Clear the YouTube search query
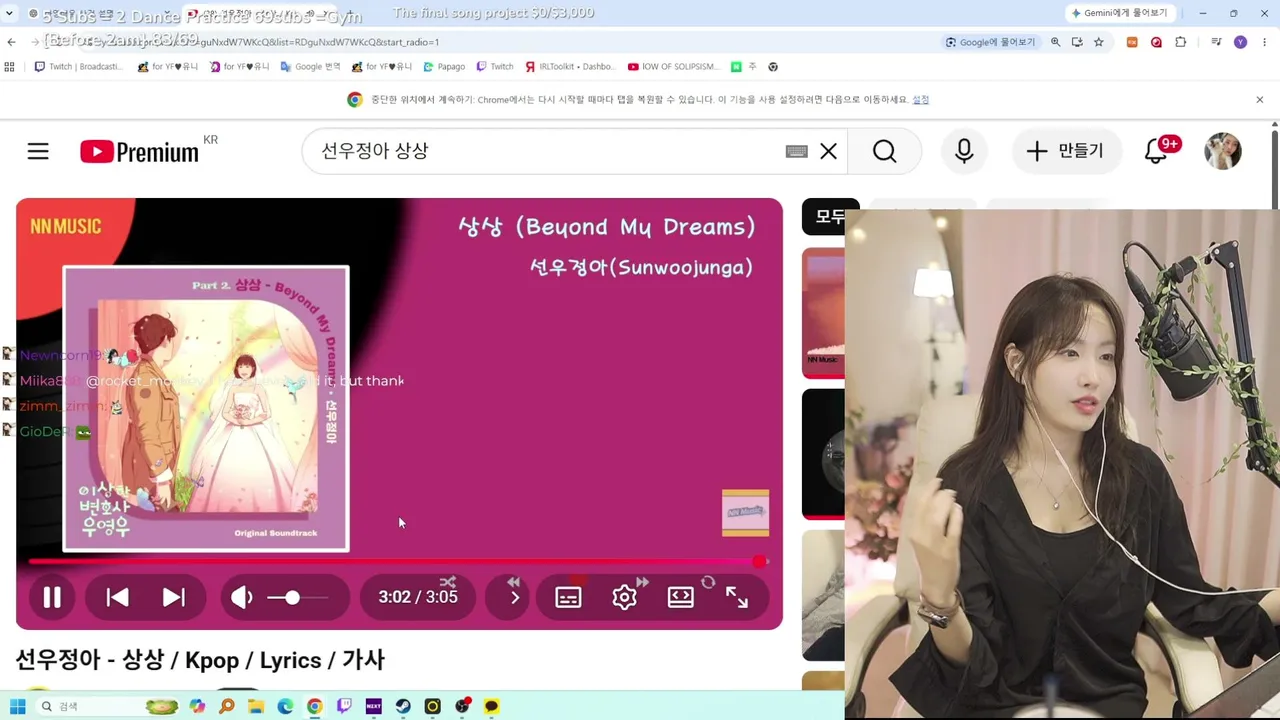Screen dimensions: 1280x720 coord(829,151)
